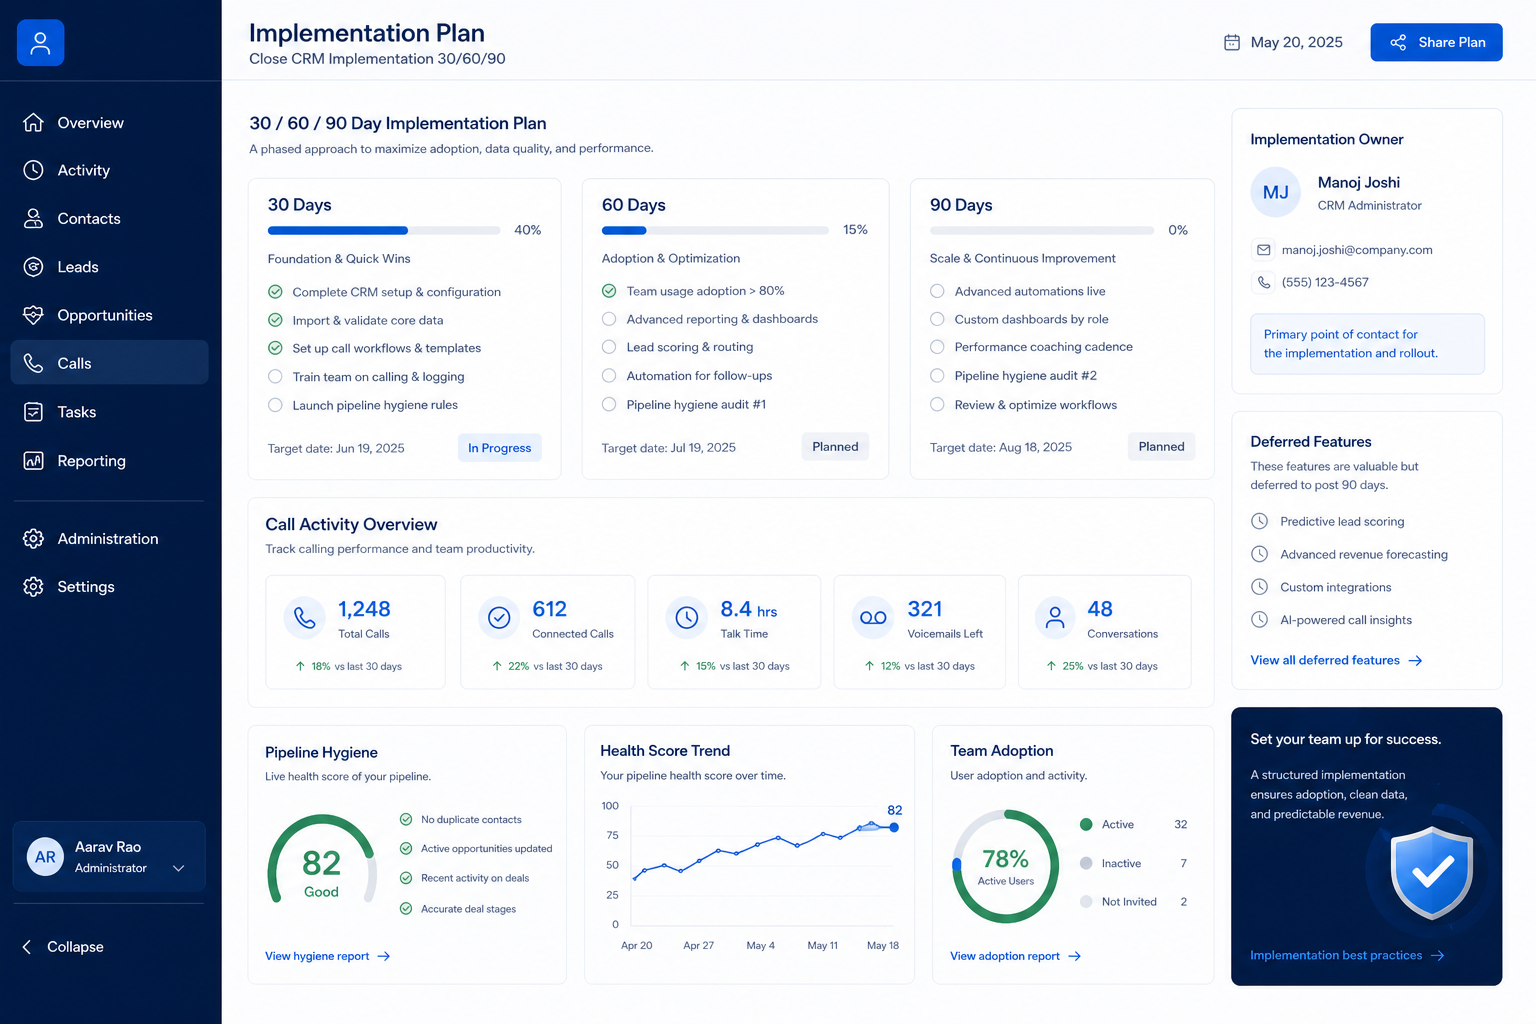Check Performance coaching cadence item
This screenshot has width=1536, height=1024.
pyautogui.click(x=937, y=347)
